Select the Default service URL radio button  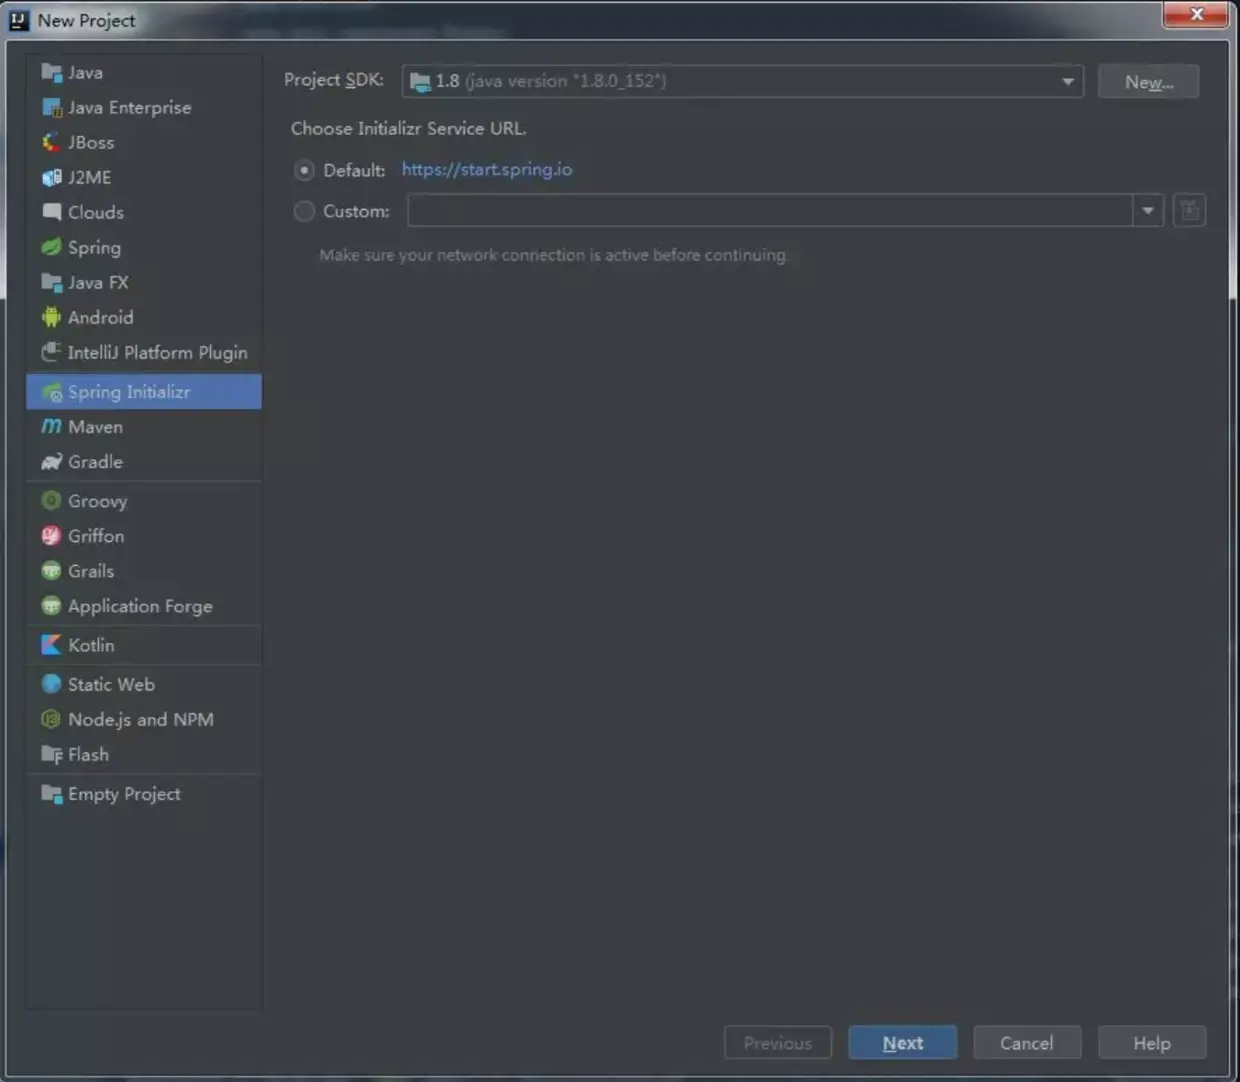coord(304,170)
